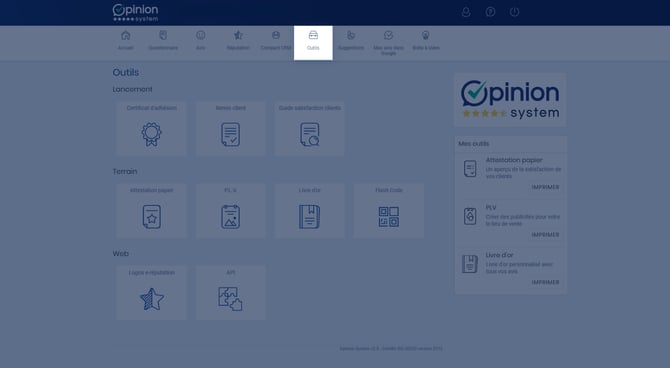Open the PLV tile under Terrain
The height and width of the screenshot is (368, 670).
[231, 211]
